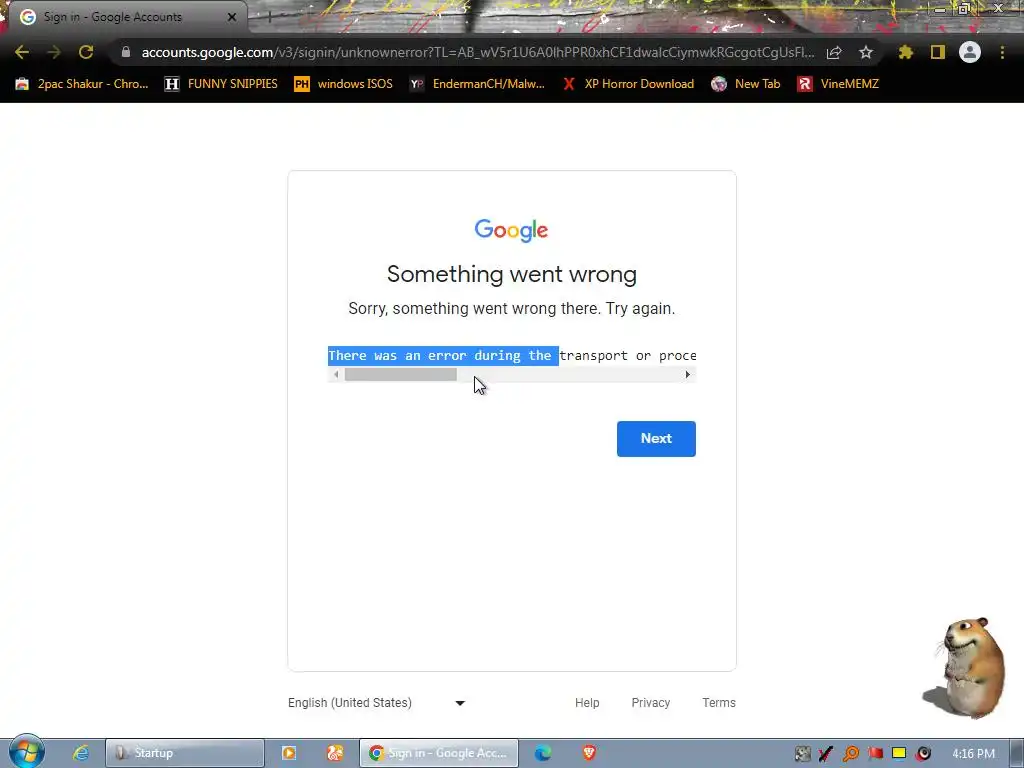Click the 'Something went wrong' heading

tap(511, 274)
